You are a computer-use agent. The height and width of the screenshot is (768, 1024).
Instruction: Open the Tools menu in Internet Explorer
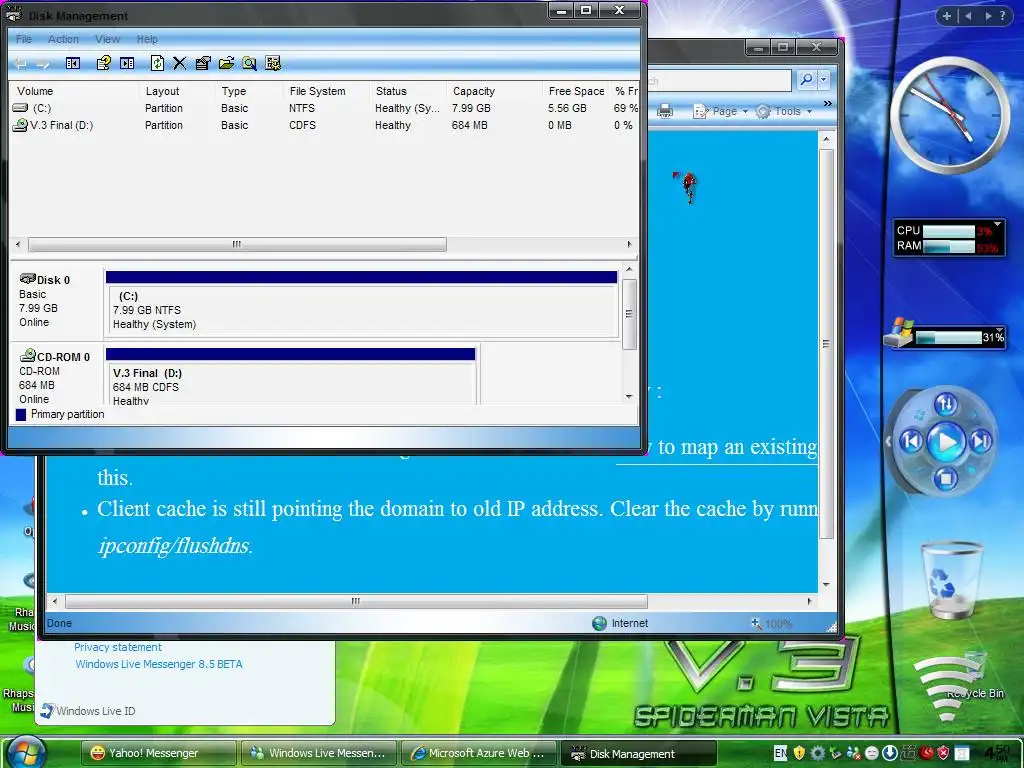click(x=784, y=111)
